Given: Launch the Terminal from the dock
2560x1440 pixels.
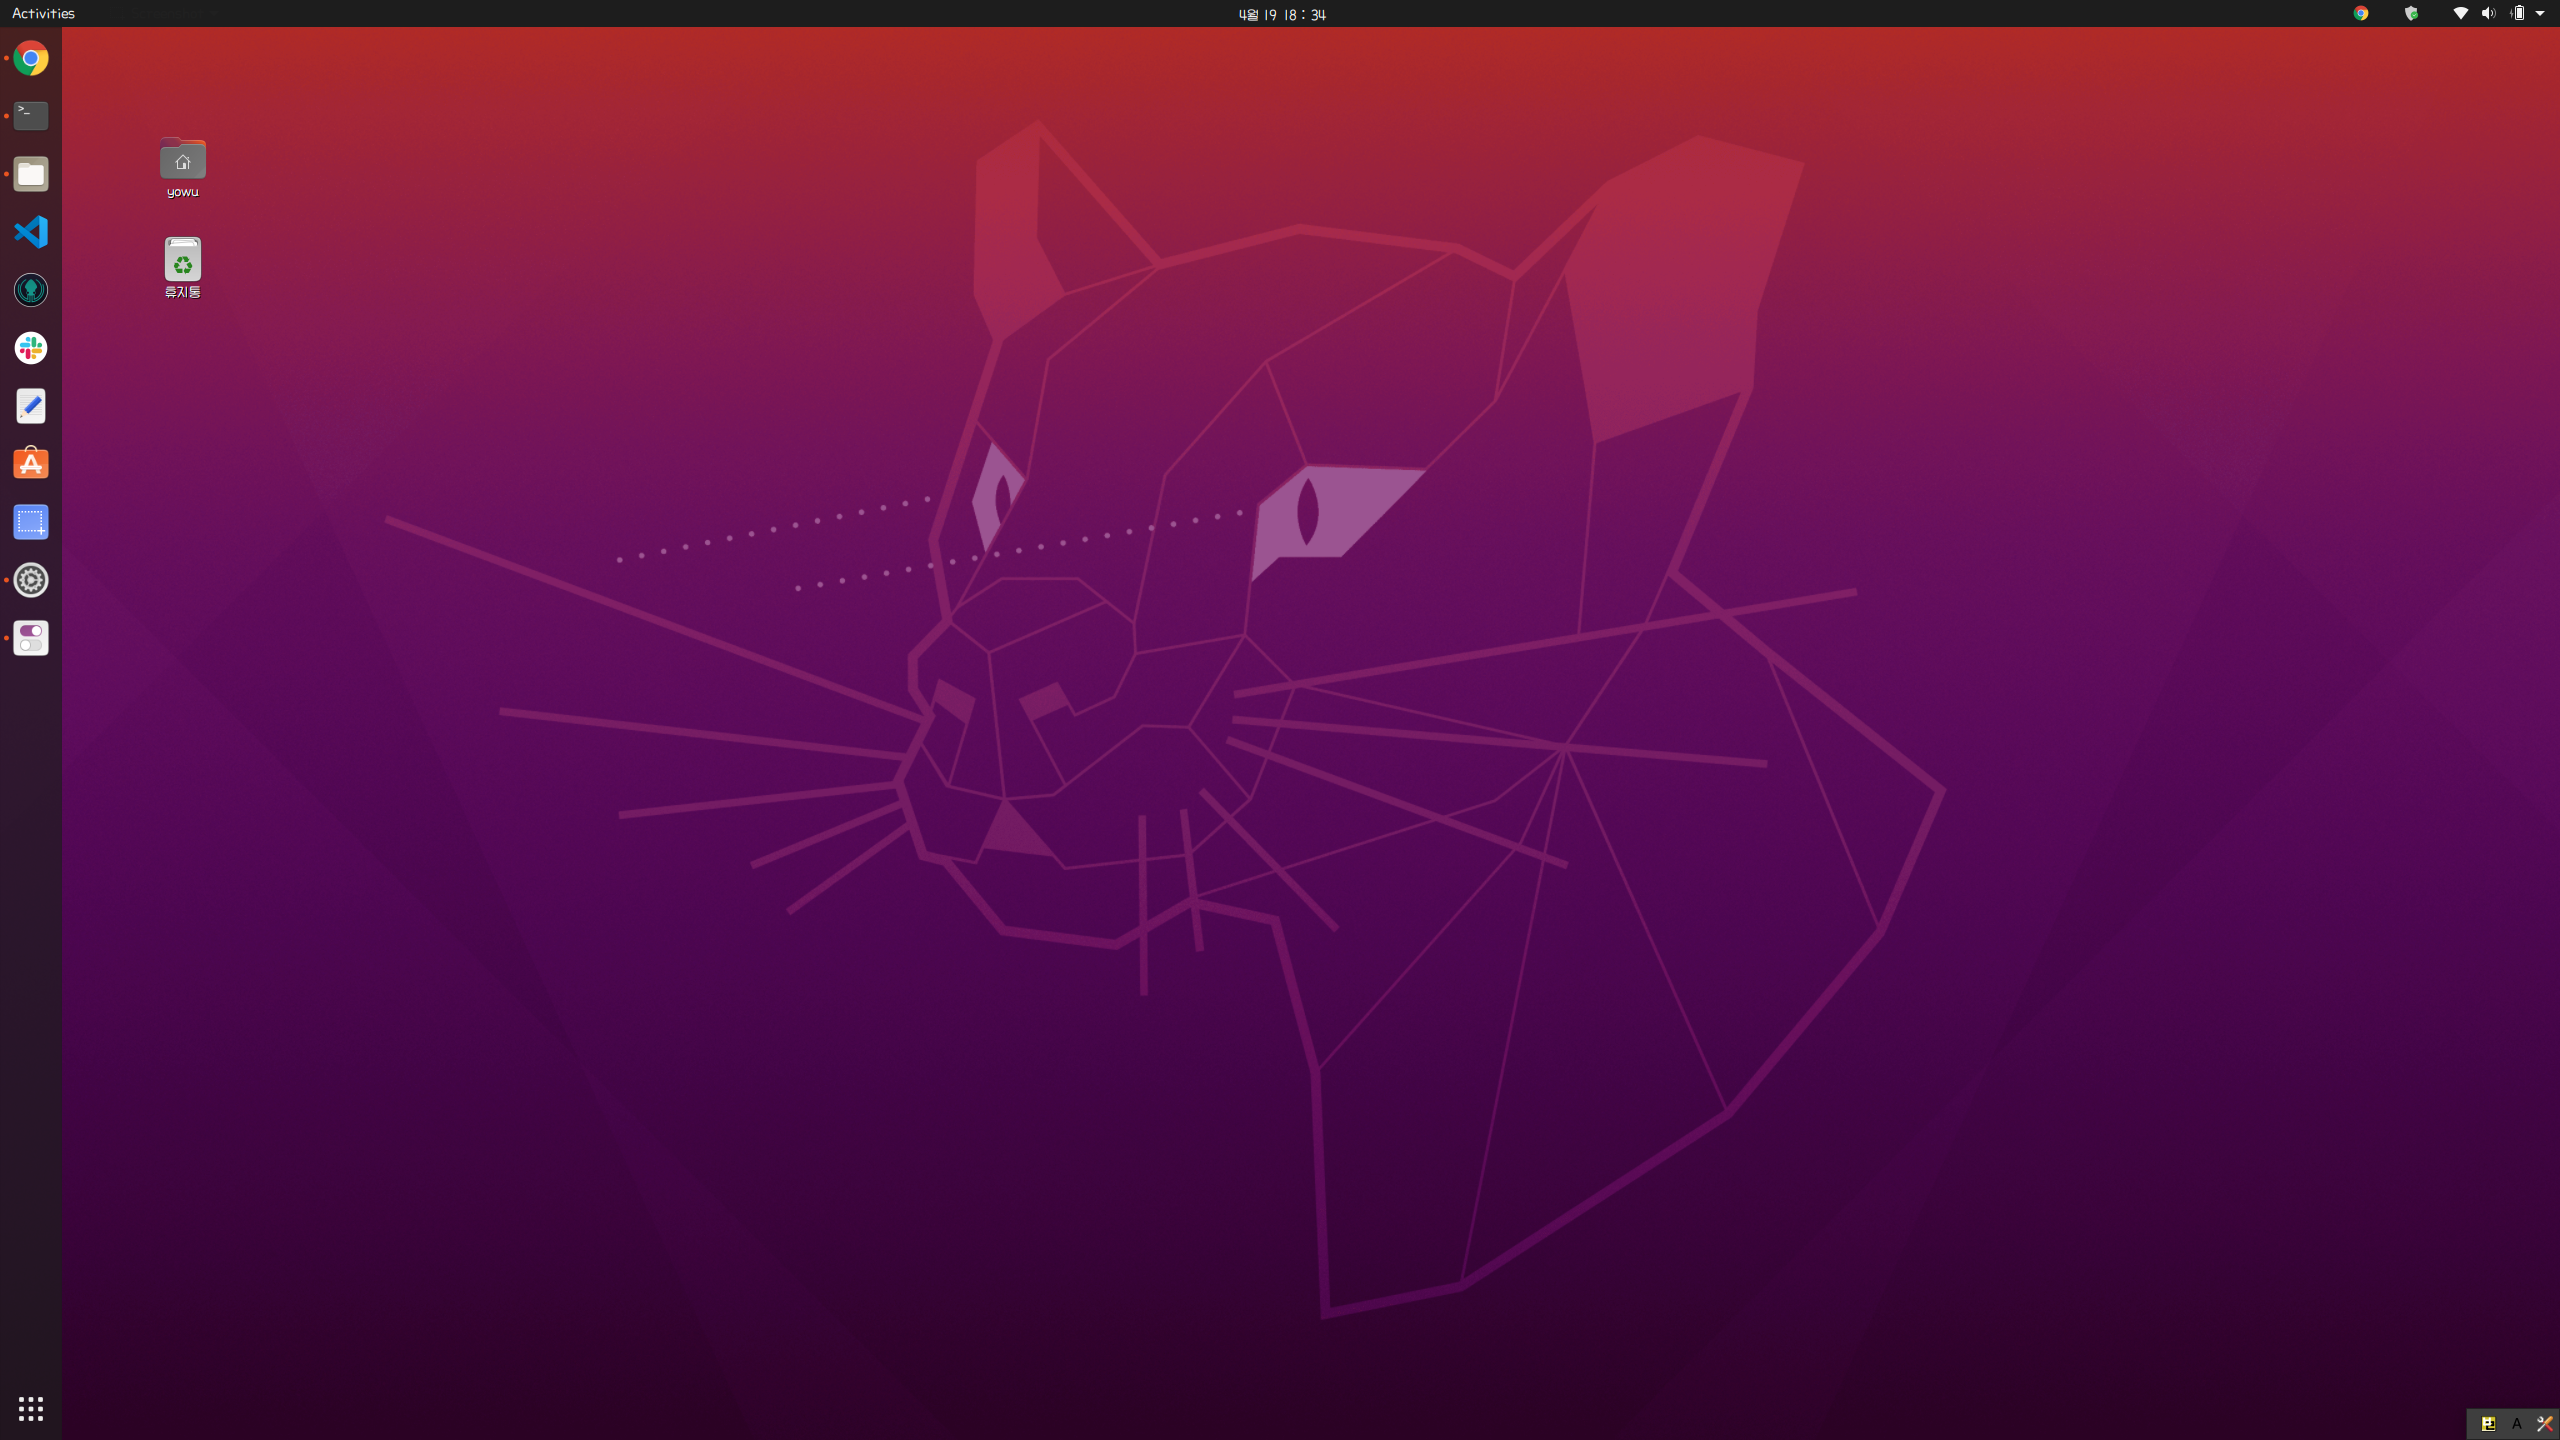Looking at the screenshot, I should coord(31,116).
